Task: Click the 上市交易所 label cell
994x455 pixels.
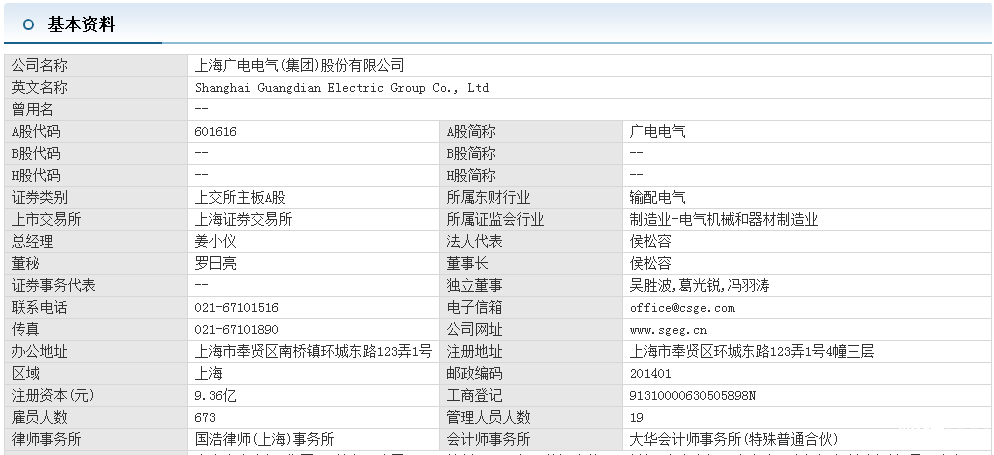Action: tap(96, 220)
